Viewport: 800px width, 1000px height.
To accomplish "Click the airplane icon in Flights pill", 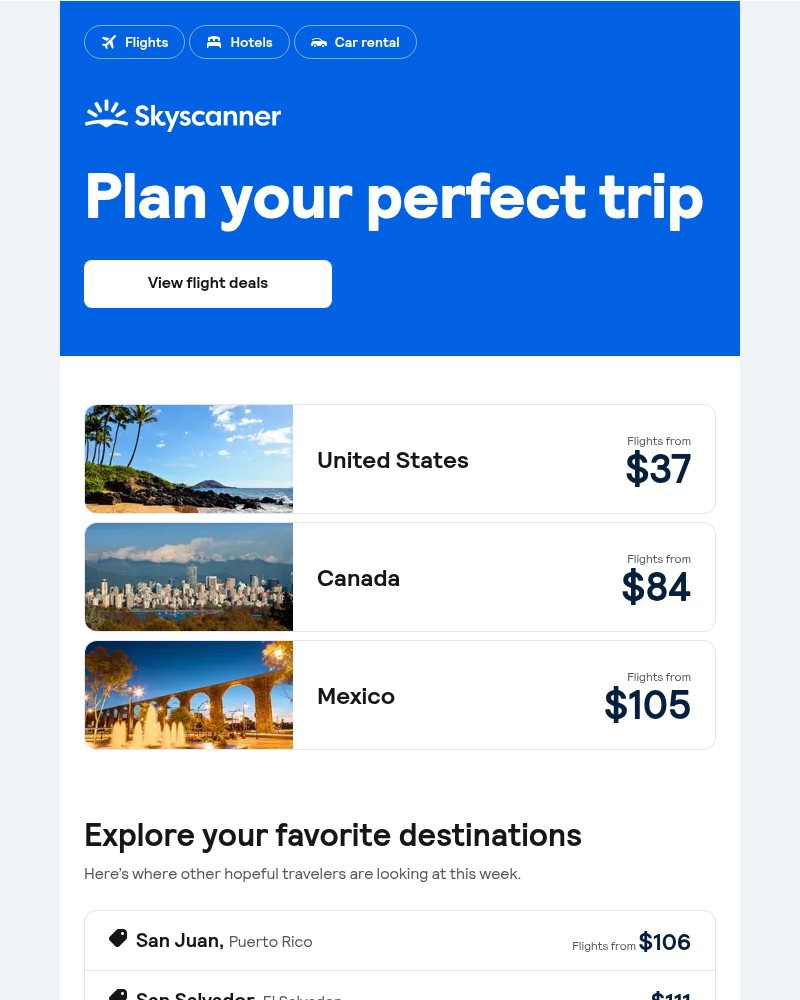I will pos(109,42).
